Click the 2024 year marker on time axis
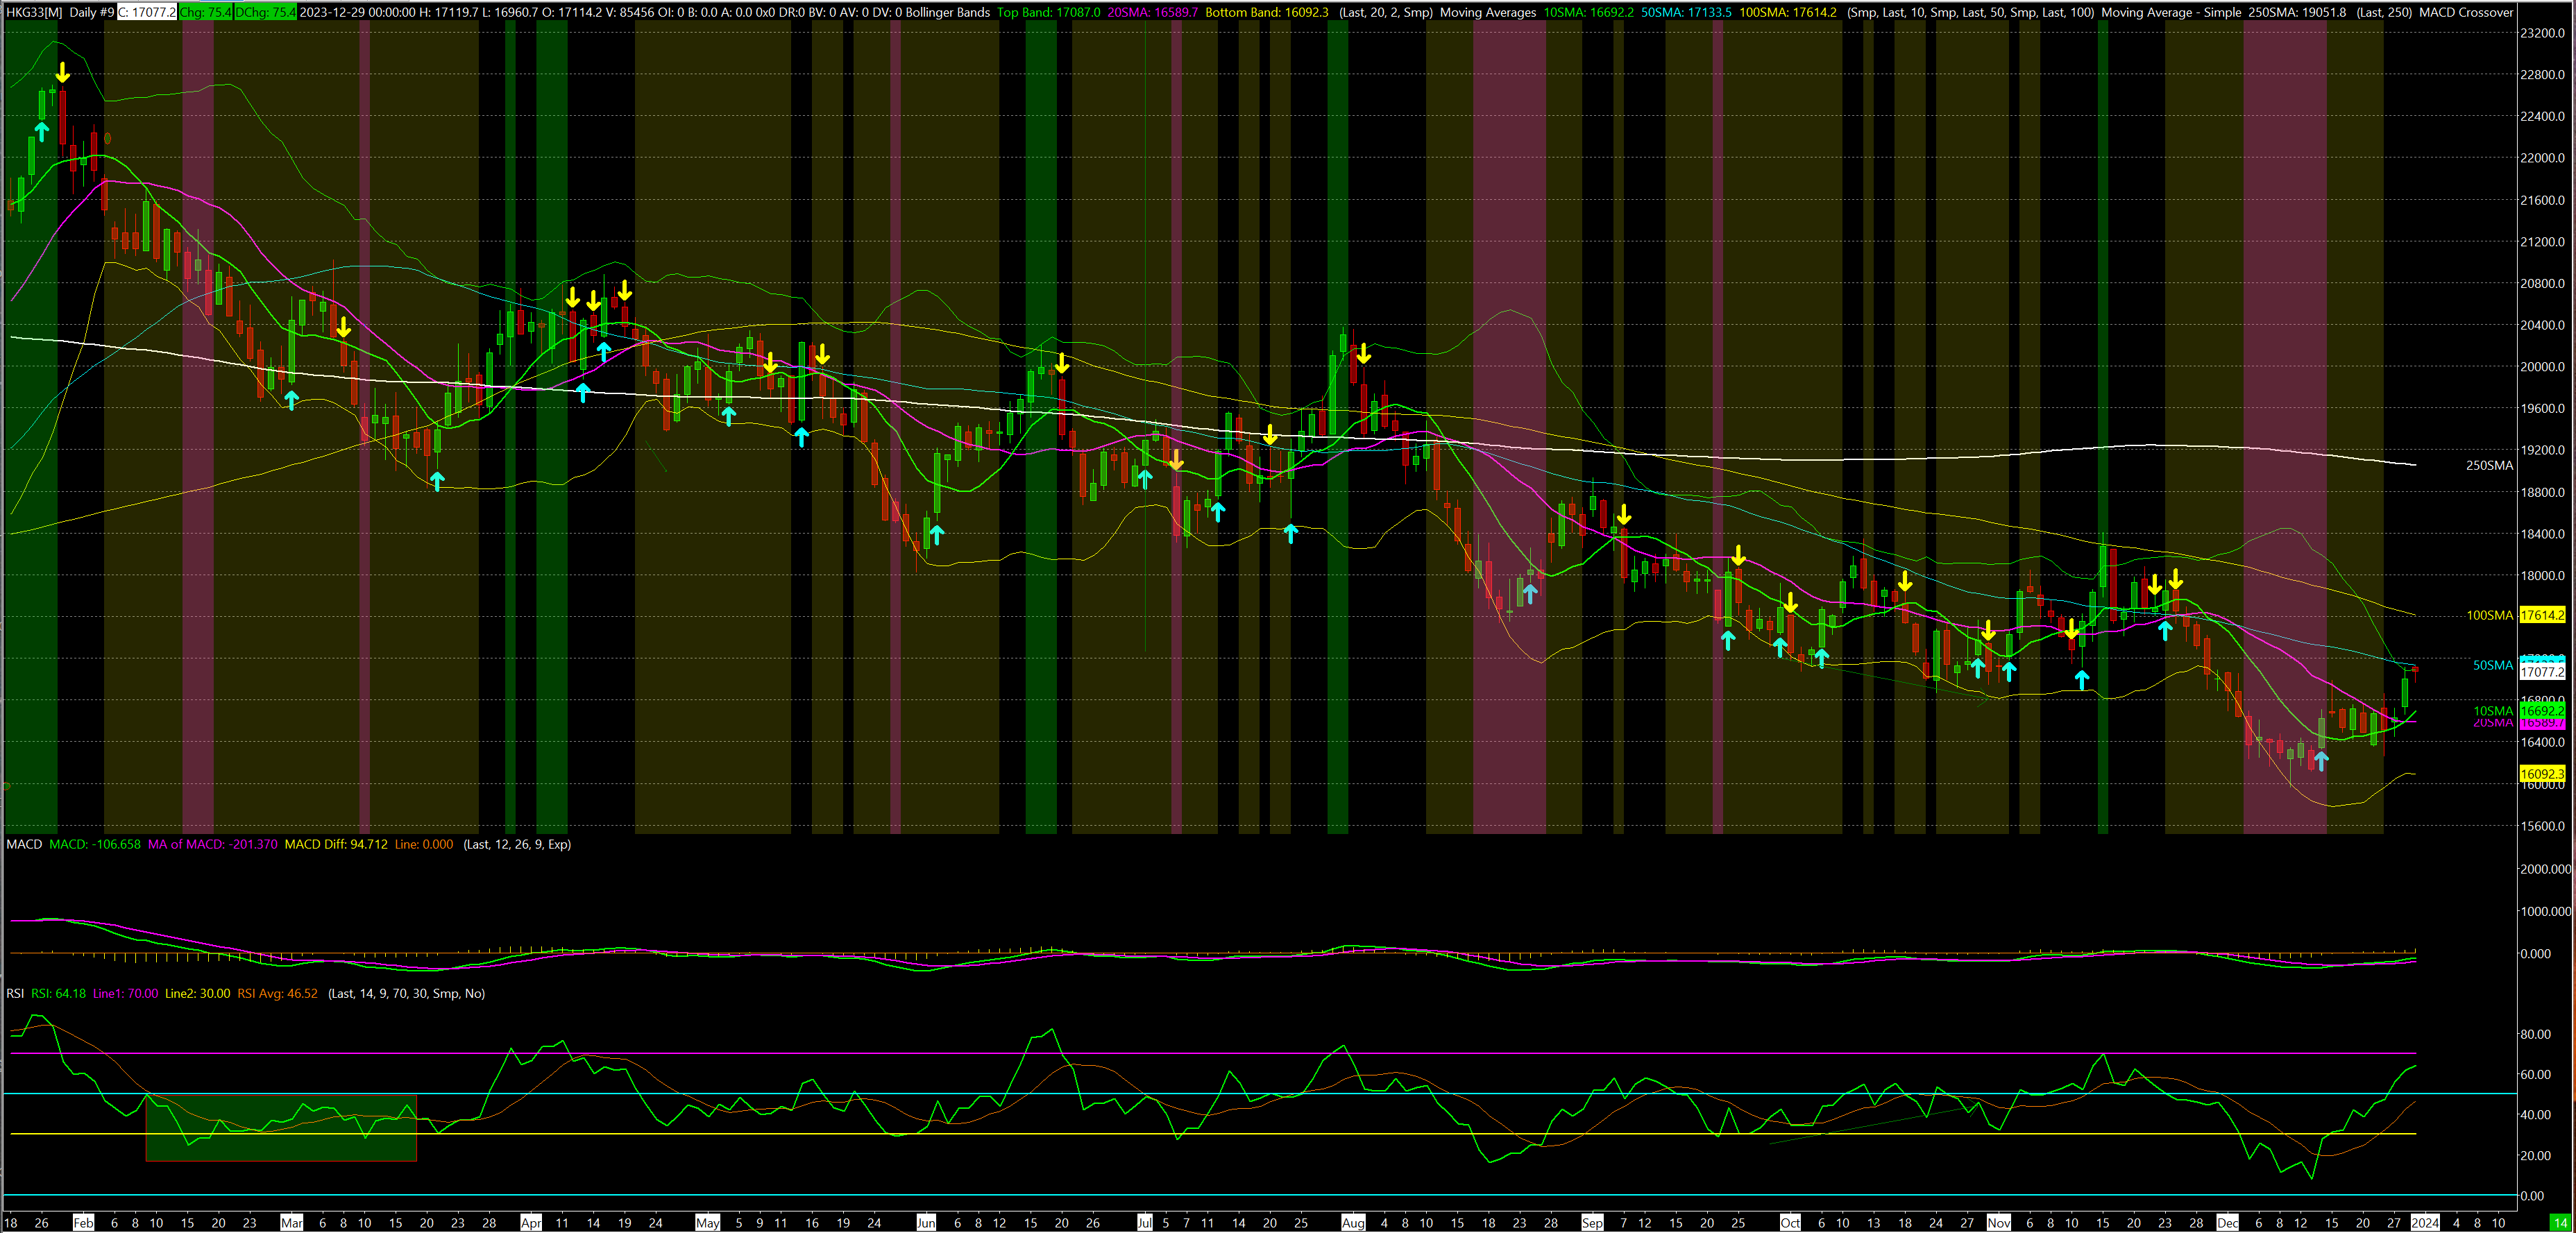 tap(2424, 1222)
